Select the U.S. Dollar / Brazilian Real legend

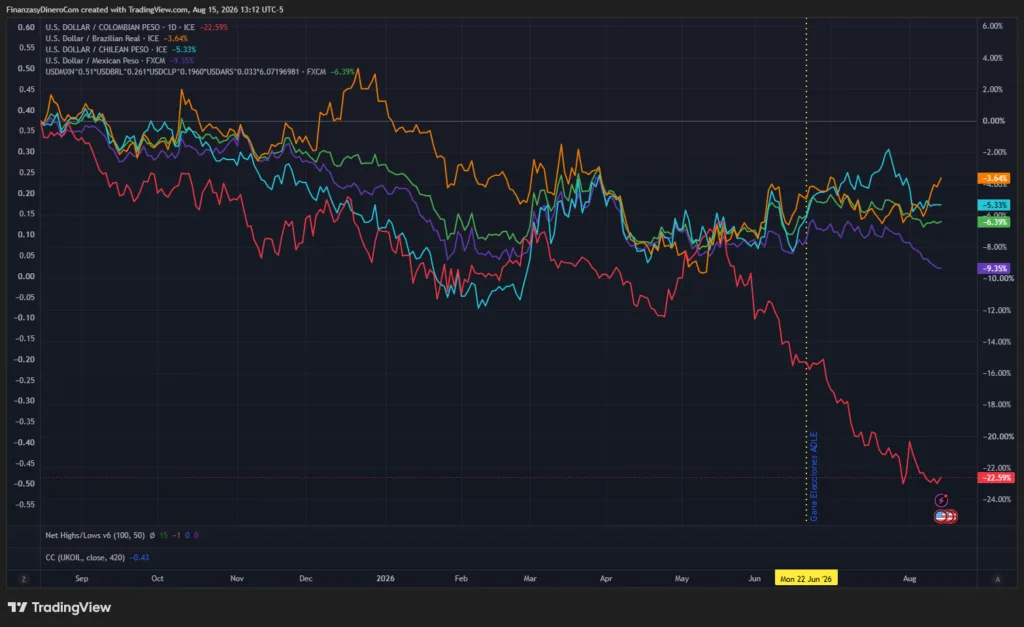click(102, 39)
